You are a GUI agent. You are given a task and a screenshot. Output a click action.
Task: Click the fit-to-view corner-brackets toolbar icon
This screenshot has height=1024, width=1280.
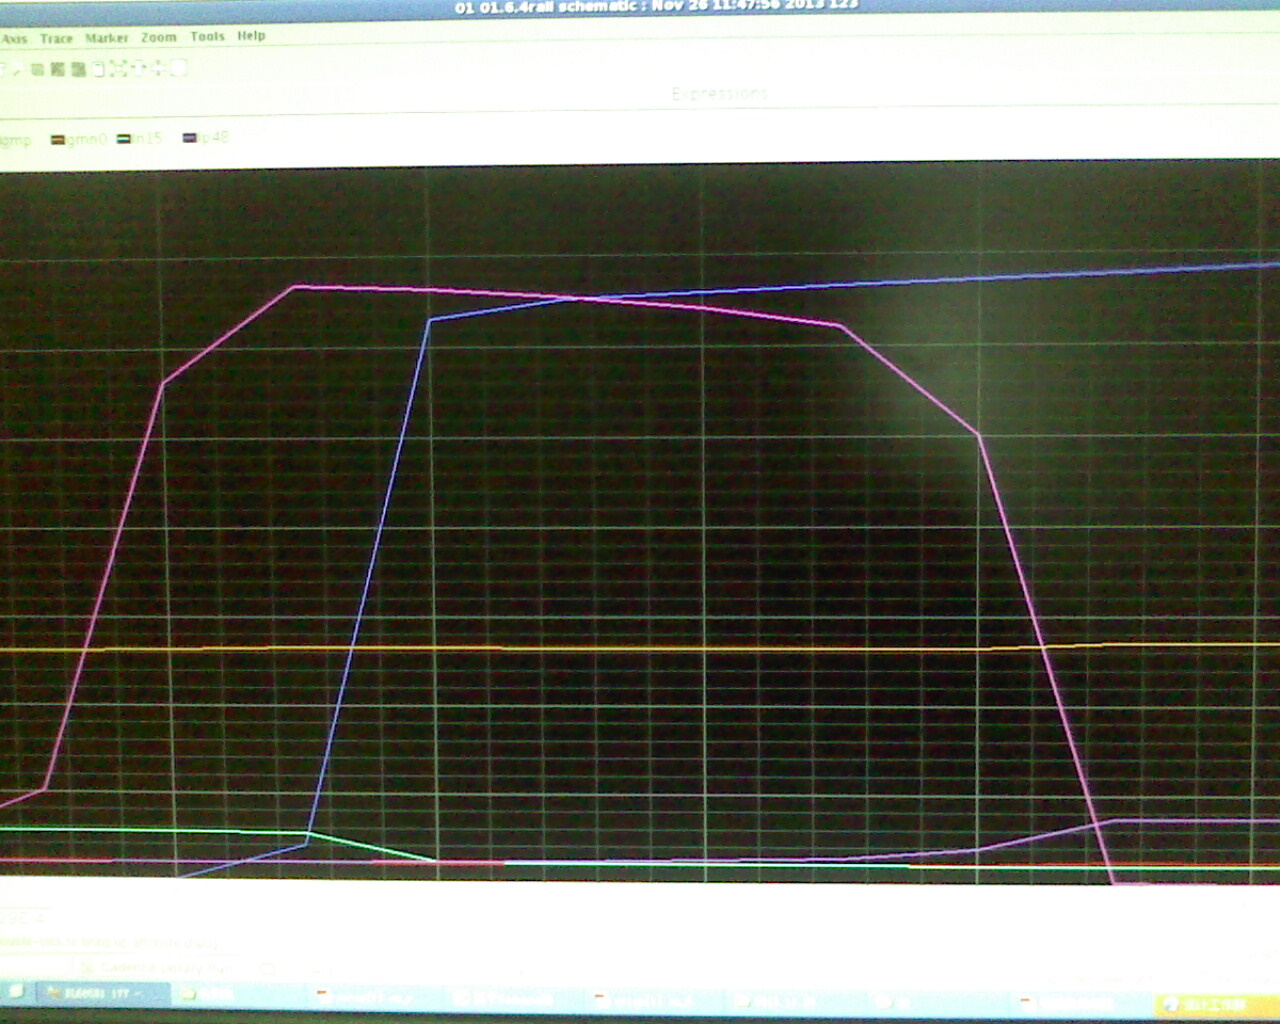(x=118, y=68)
